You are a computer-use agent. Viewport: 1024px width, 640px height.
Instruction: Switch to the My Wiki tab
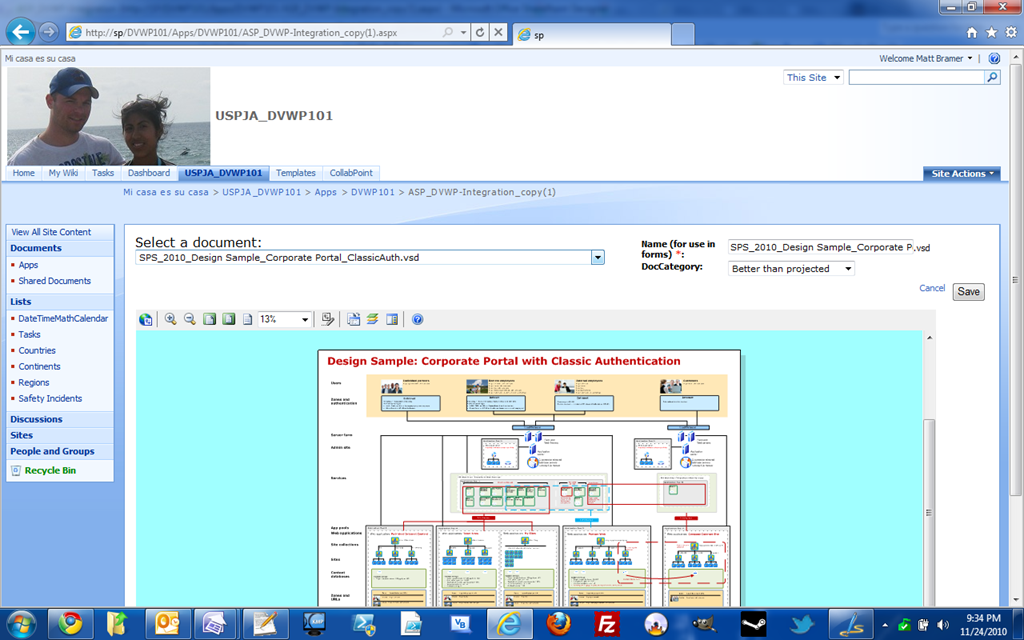(63, 173)
